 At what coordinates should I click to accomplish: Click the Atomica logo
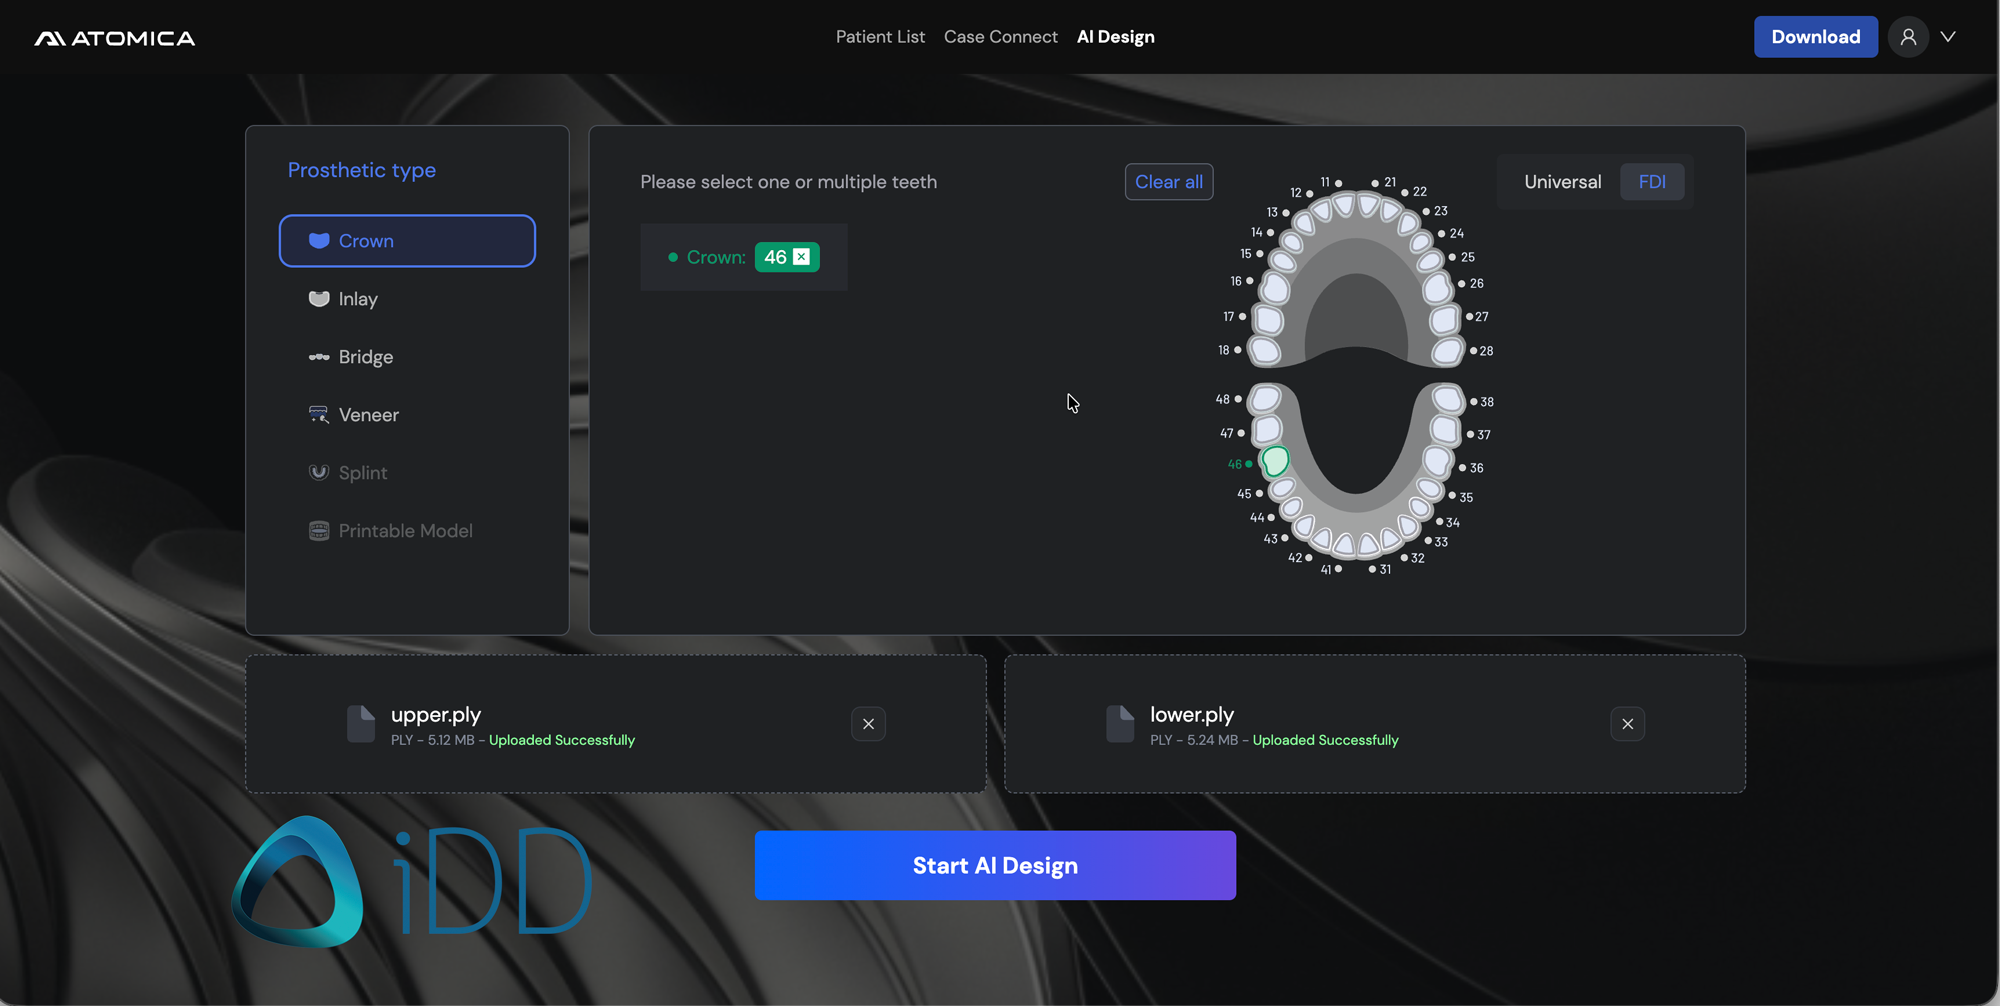[115, 38]
